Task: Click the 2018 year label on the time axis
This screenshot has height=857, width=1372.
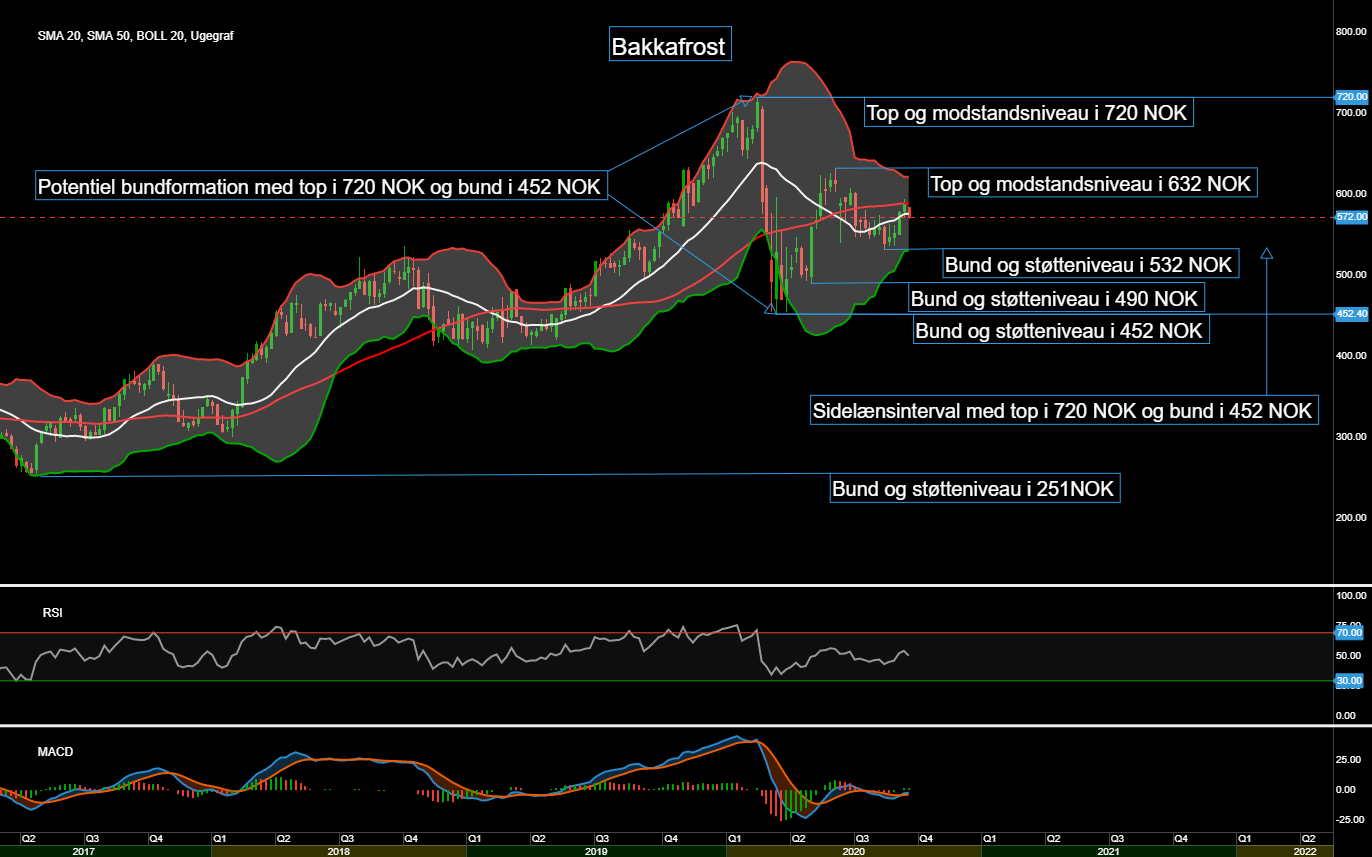Action: (x=338, y=851)
